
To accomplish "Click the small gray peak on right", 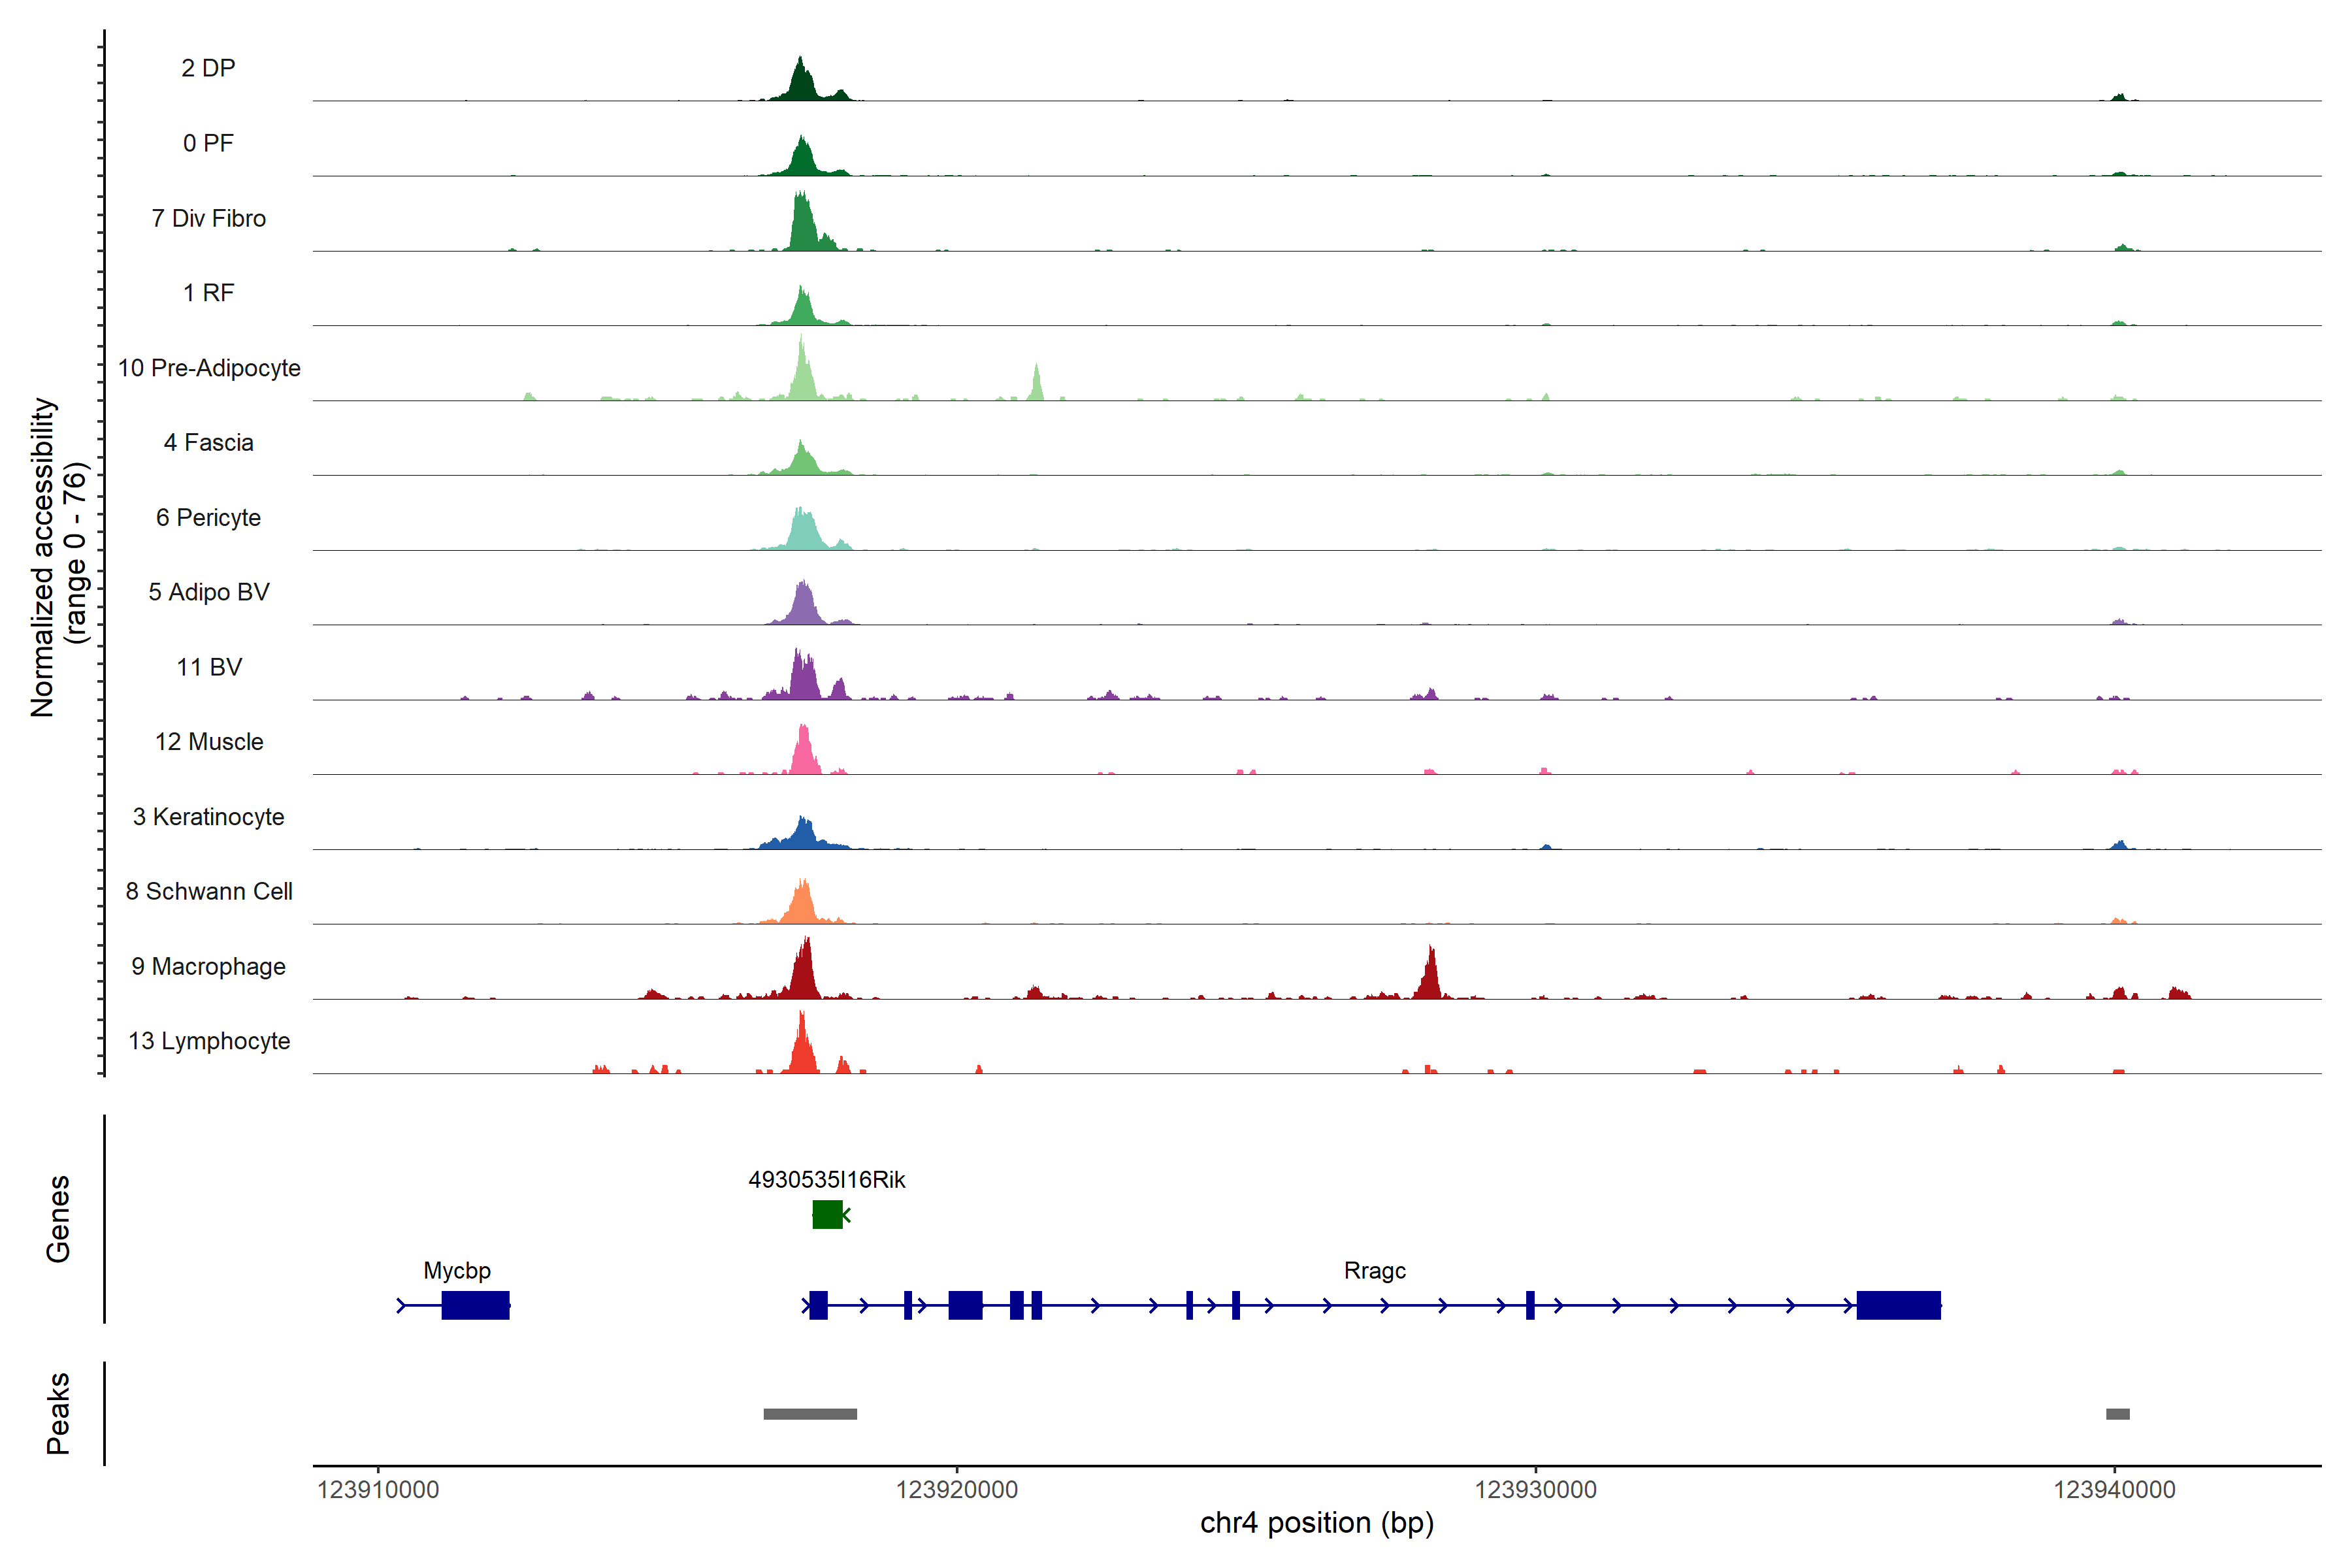I will coord(2117,1414).
